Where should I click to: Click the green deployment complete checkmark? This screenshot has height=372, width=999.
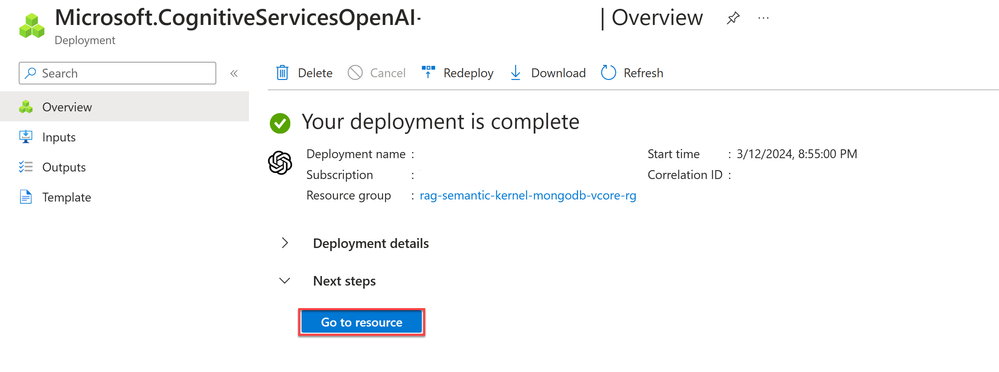click(x=280, y=123)
